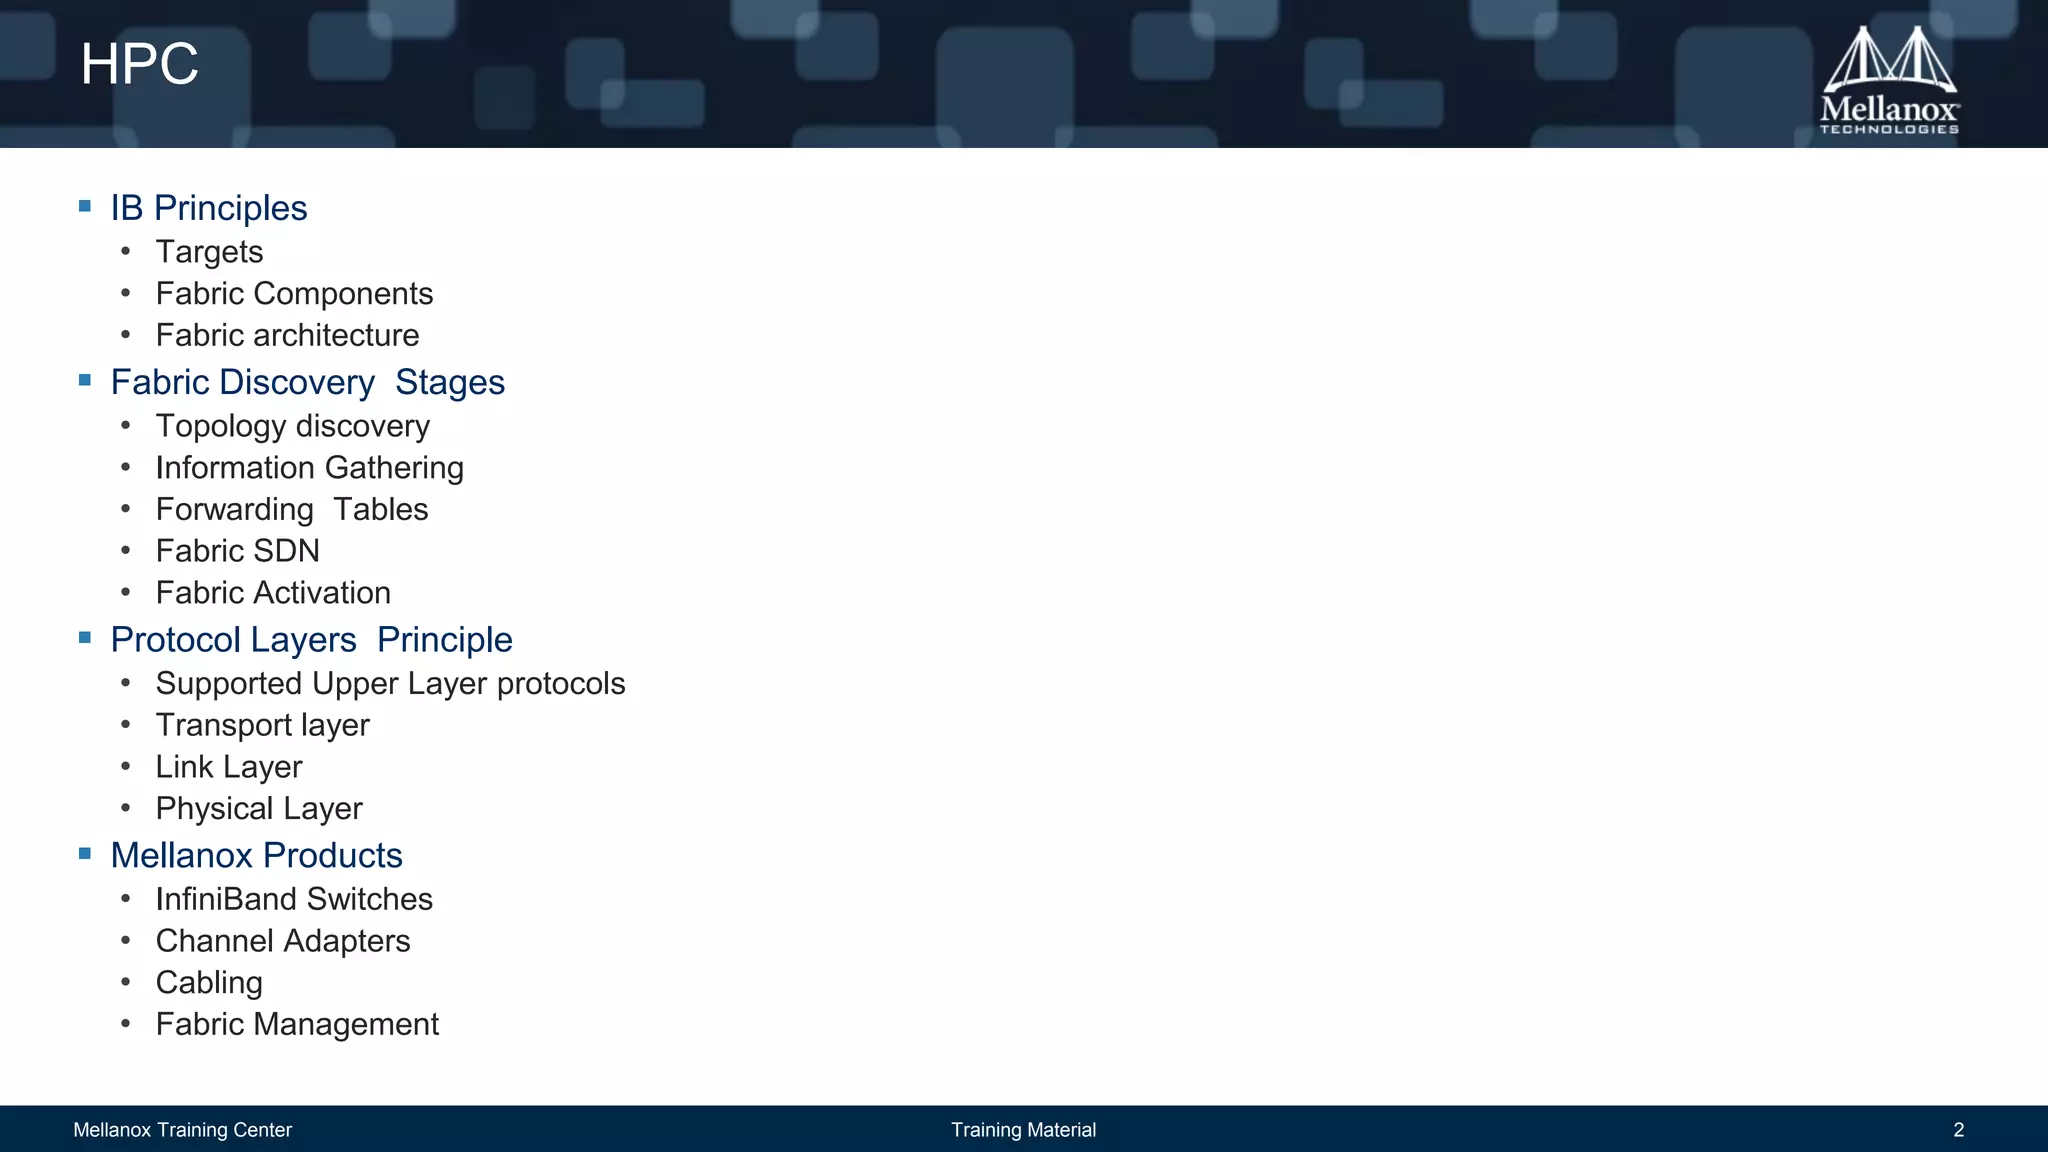Click the Fabric Management bullet
This screenshot has height=1152, width=2048.
297,1024
